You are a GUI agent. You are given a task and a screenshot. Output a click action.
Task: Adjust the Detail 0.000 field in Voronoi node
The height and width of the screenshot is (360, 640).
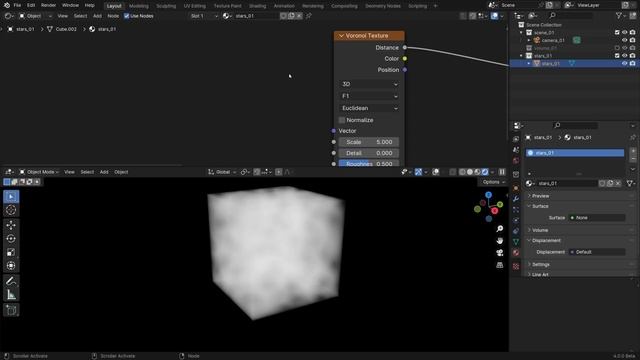point(369,153)
